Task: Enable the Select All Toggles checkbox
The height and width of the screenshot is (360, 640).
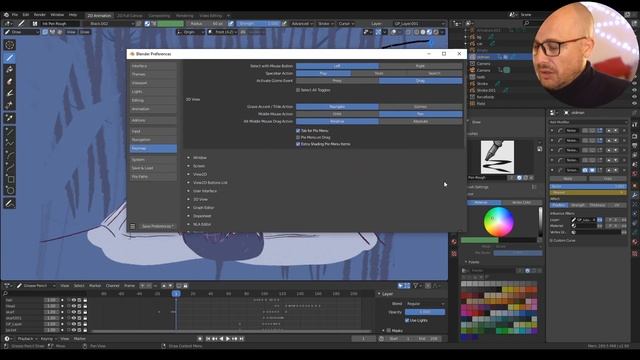Action: 298,90
